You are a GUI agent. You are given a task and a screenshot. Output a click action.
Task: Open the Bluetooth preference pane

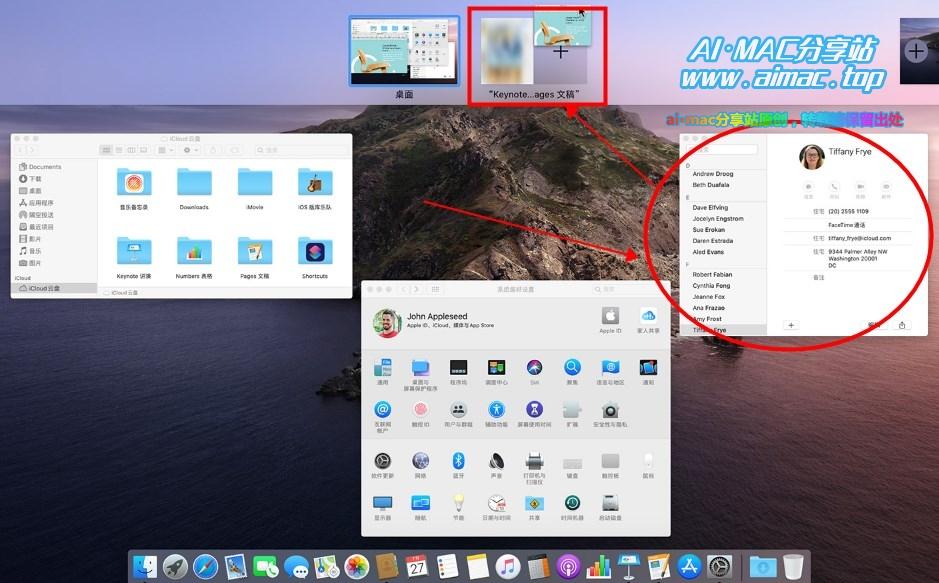[x=458, y=461]
